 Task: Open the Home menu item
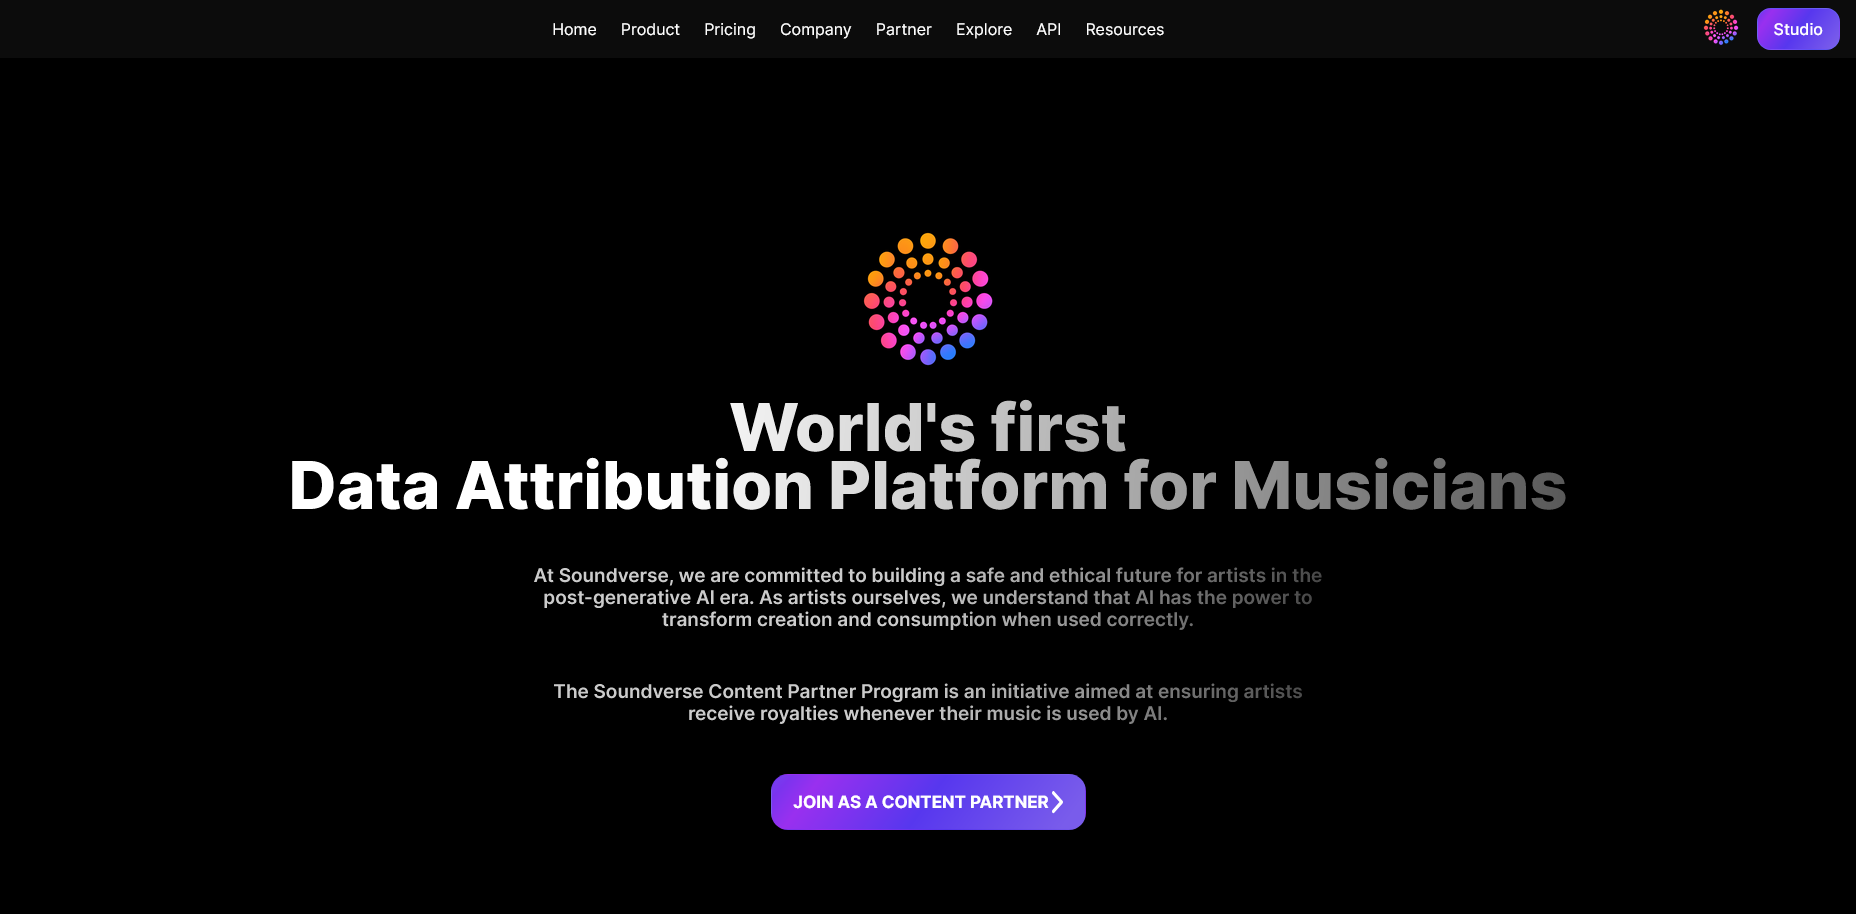coord(574,29)
